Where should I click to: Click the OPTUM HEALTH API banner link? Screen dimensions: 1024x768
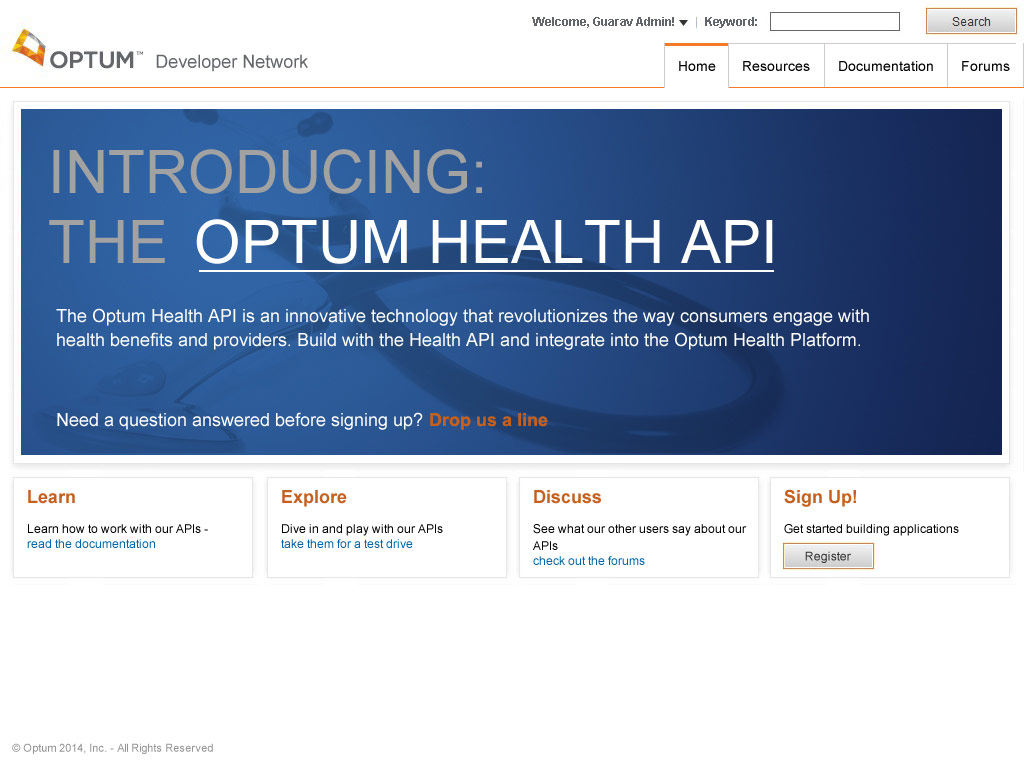485,241
